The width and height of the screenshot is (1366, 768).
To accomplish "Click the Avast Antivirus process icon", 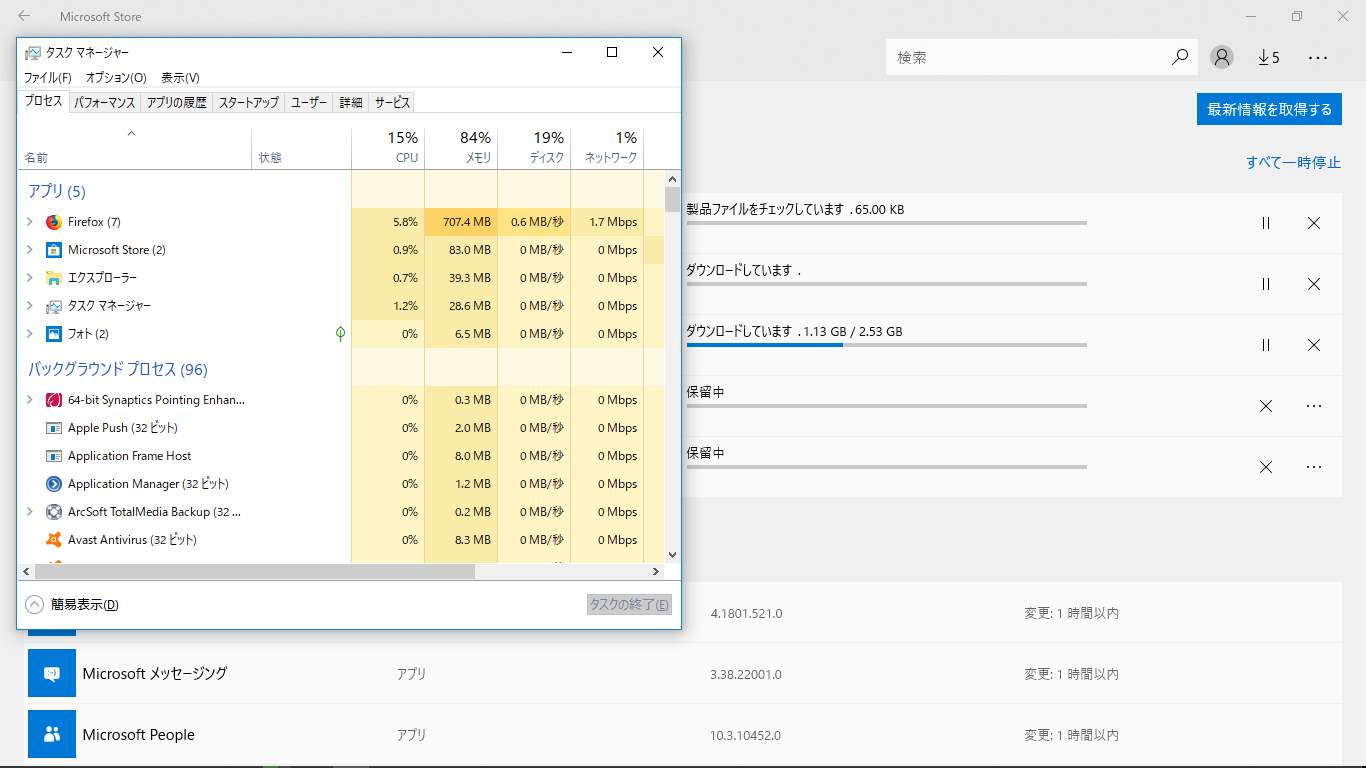I will (54, 540).
